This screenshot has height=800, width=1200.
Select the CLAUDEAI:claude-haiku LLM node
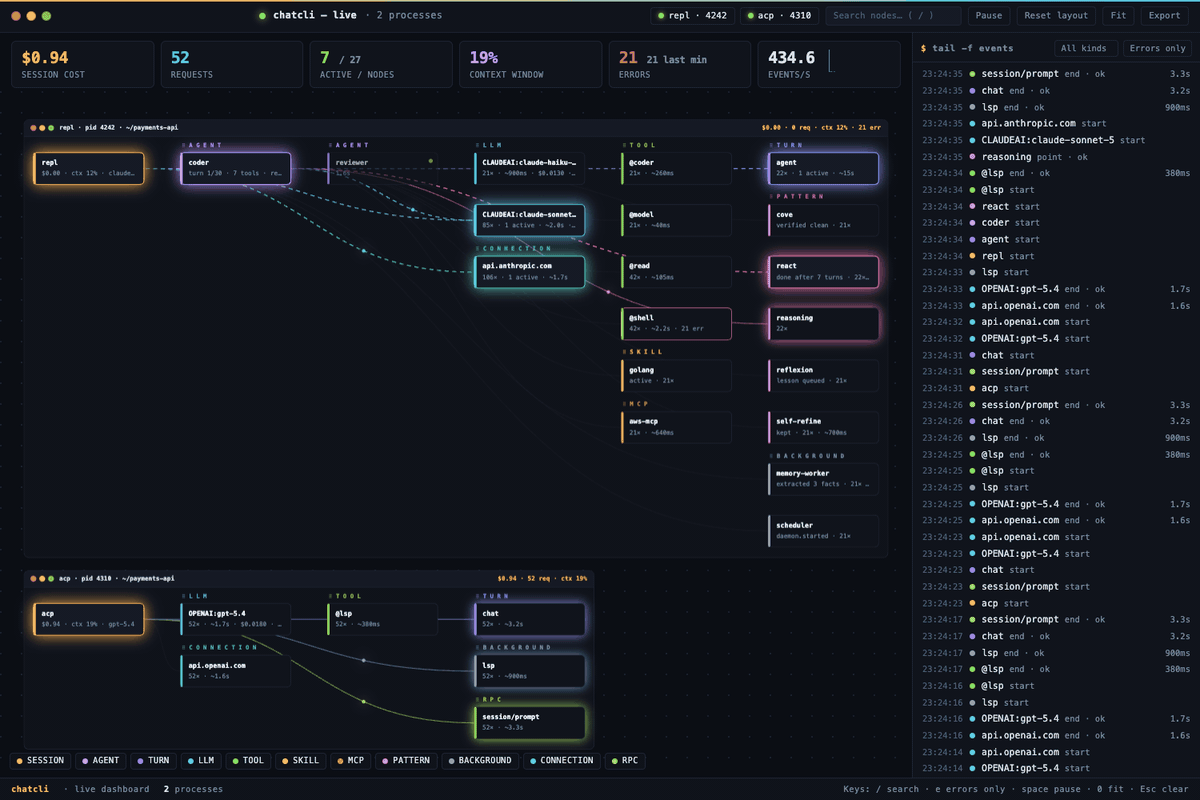[x=529, y=168]
